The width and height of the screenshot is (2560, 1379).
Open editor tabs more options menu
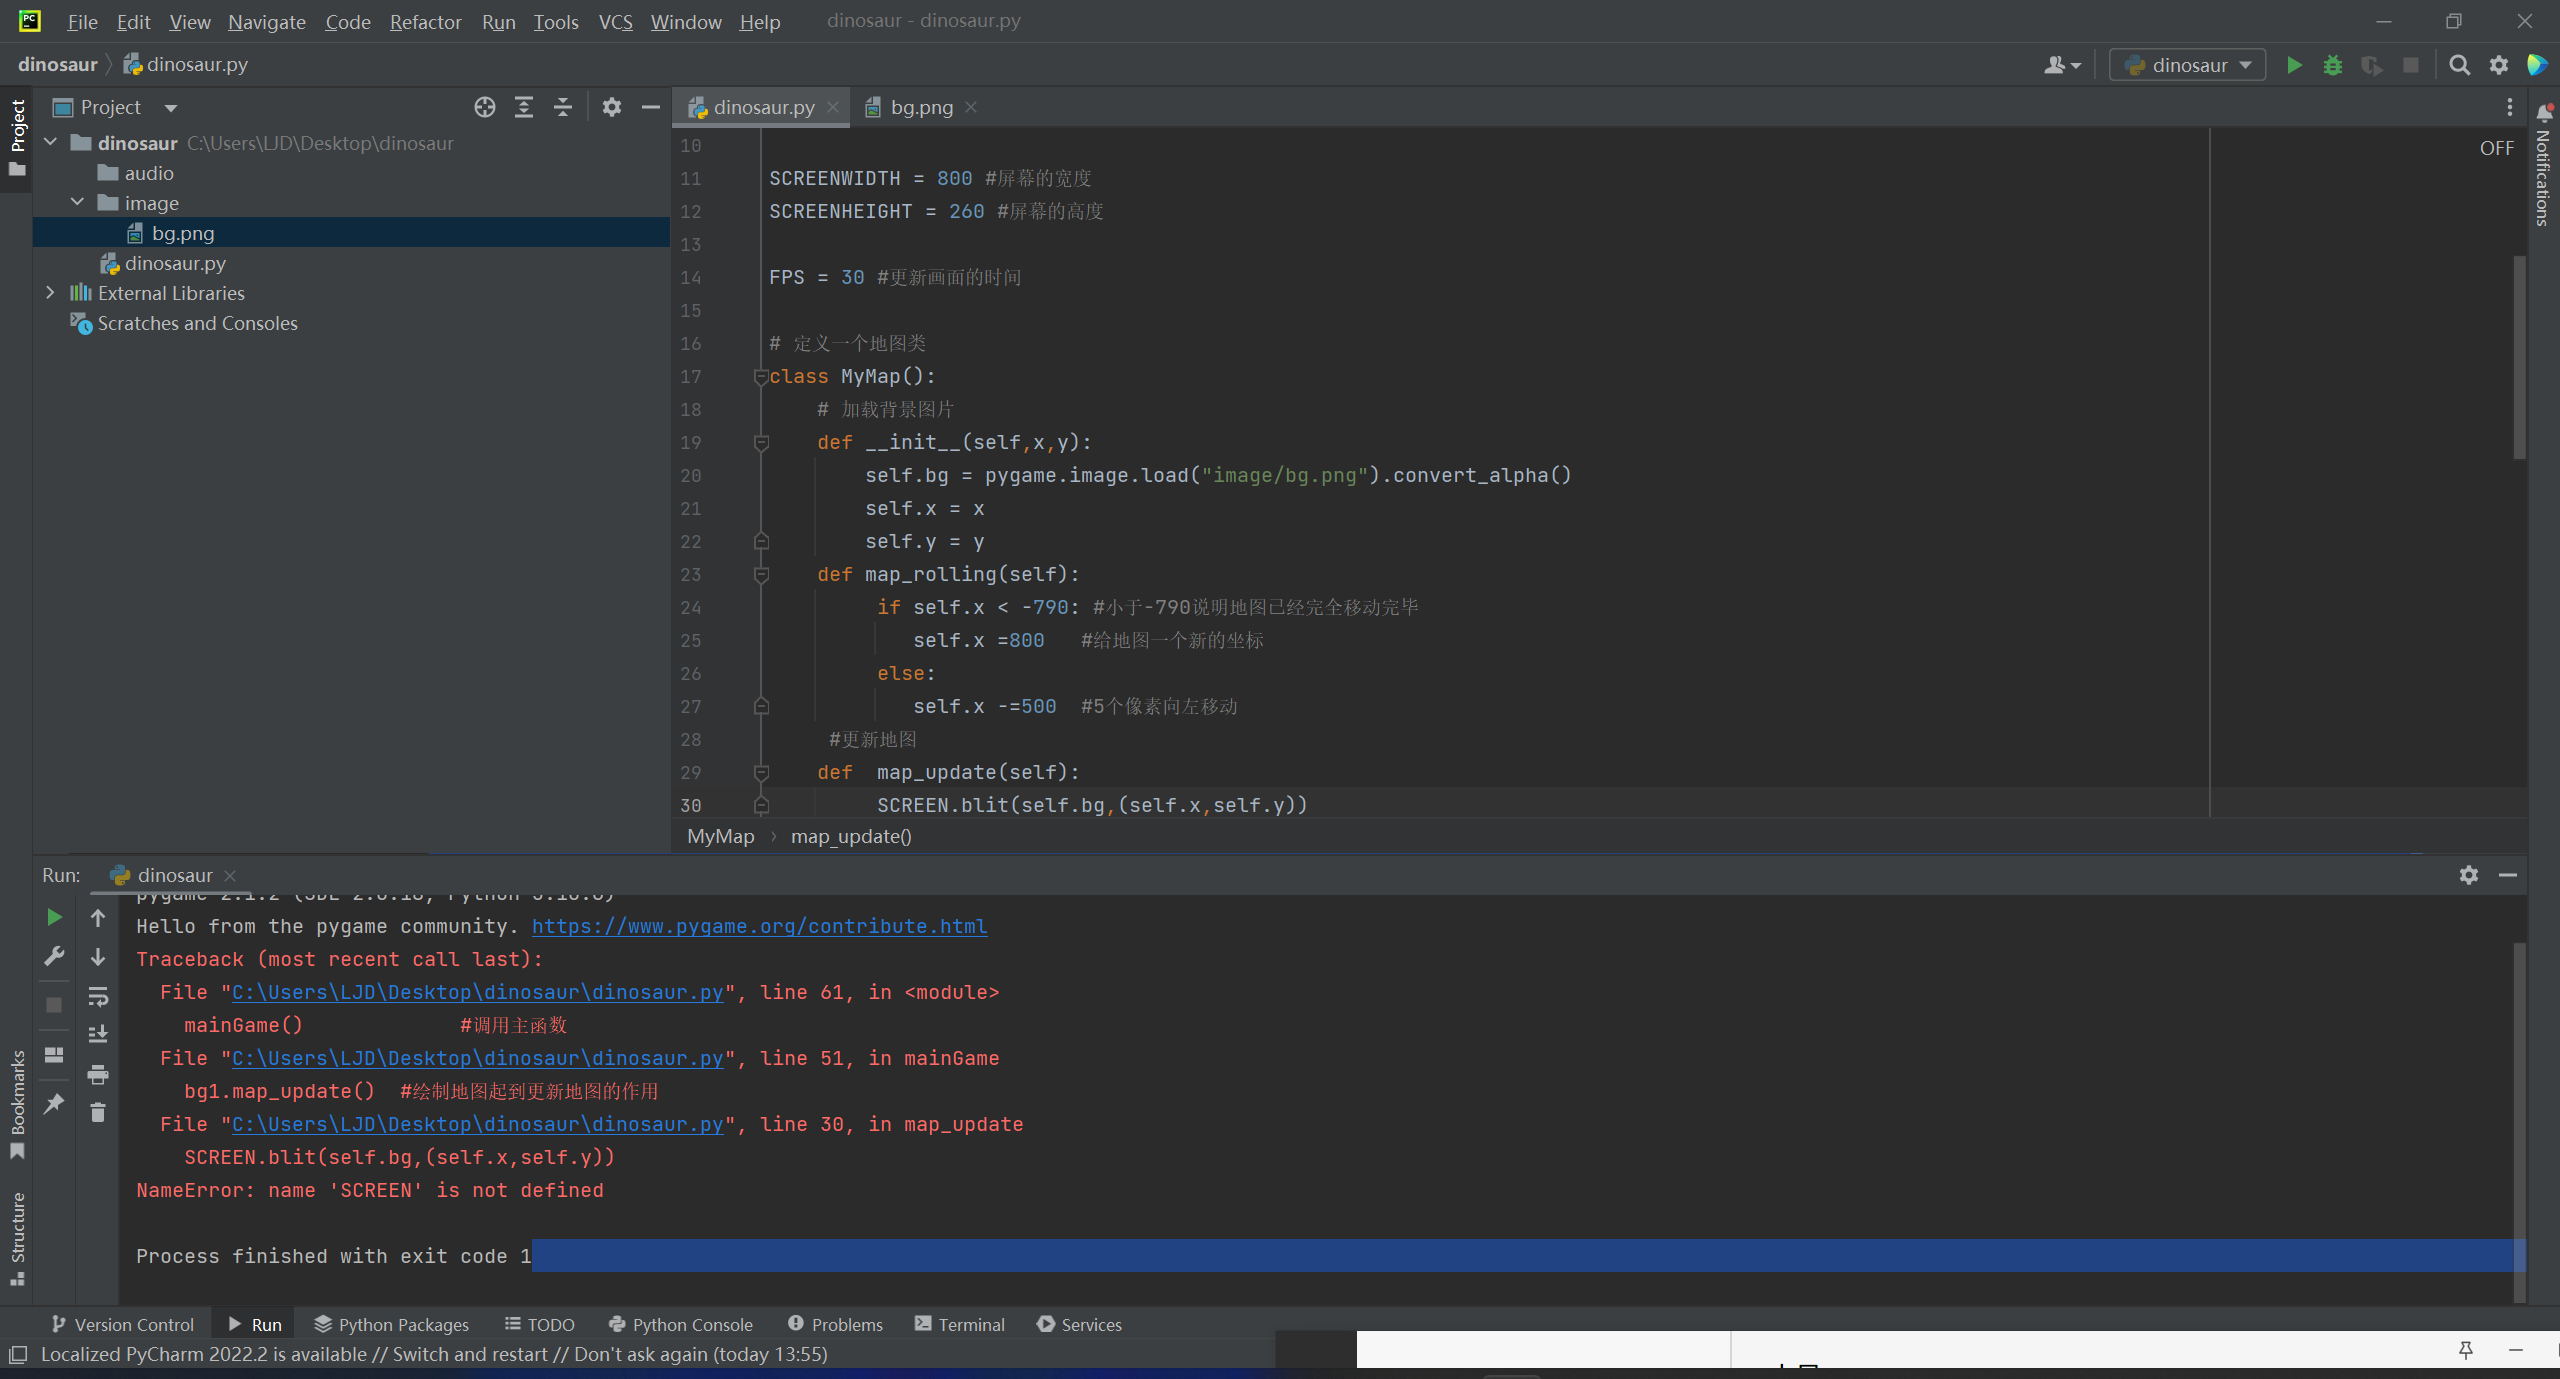point(2509,107)
